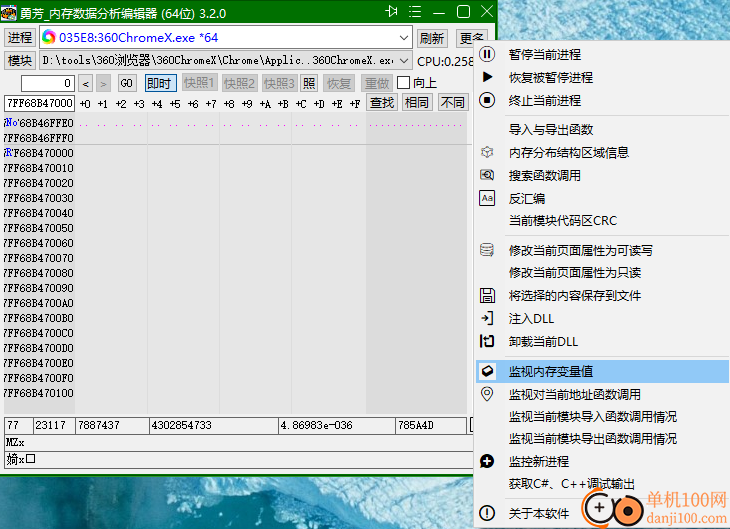Open the module path dropdown
This screenshot has height=529, width=730.
coord(404,61)
